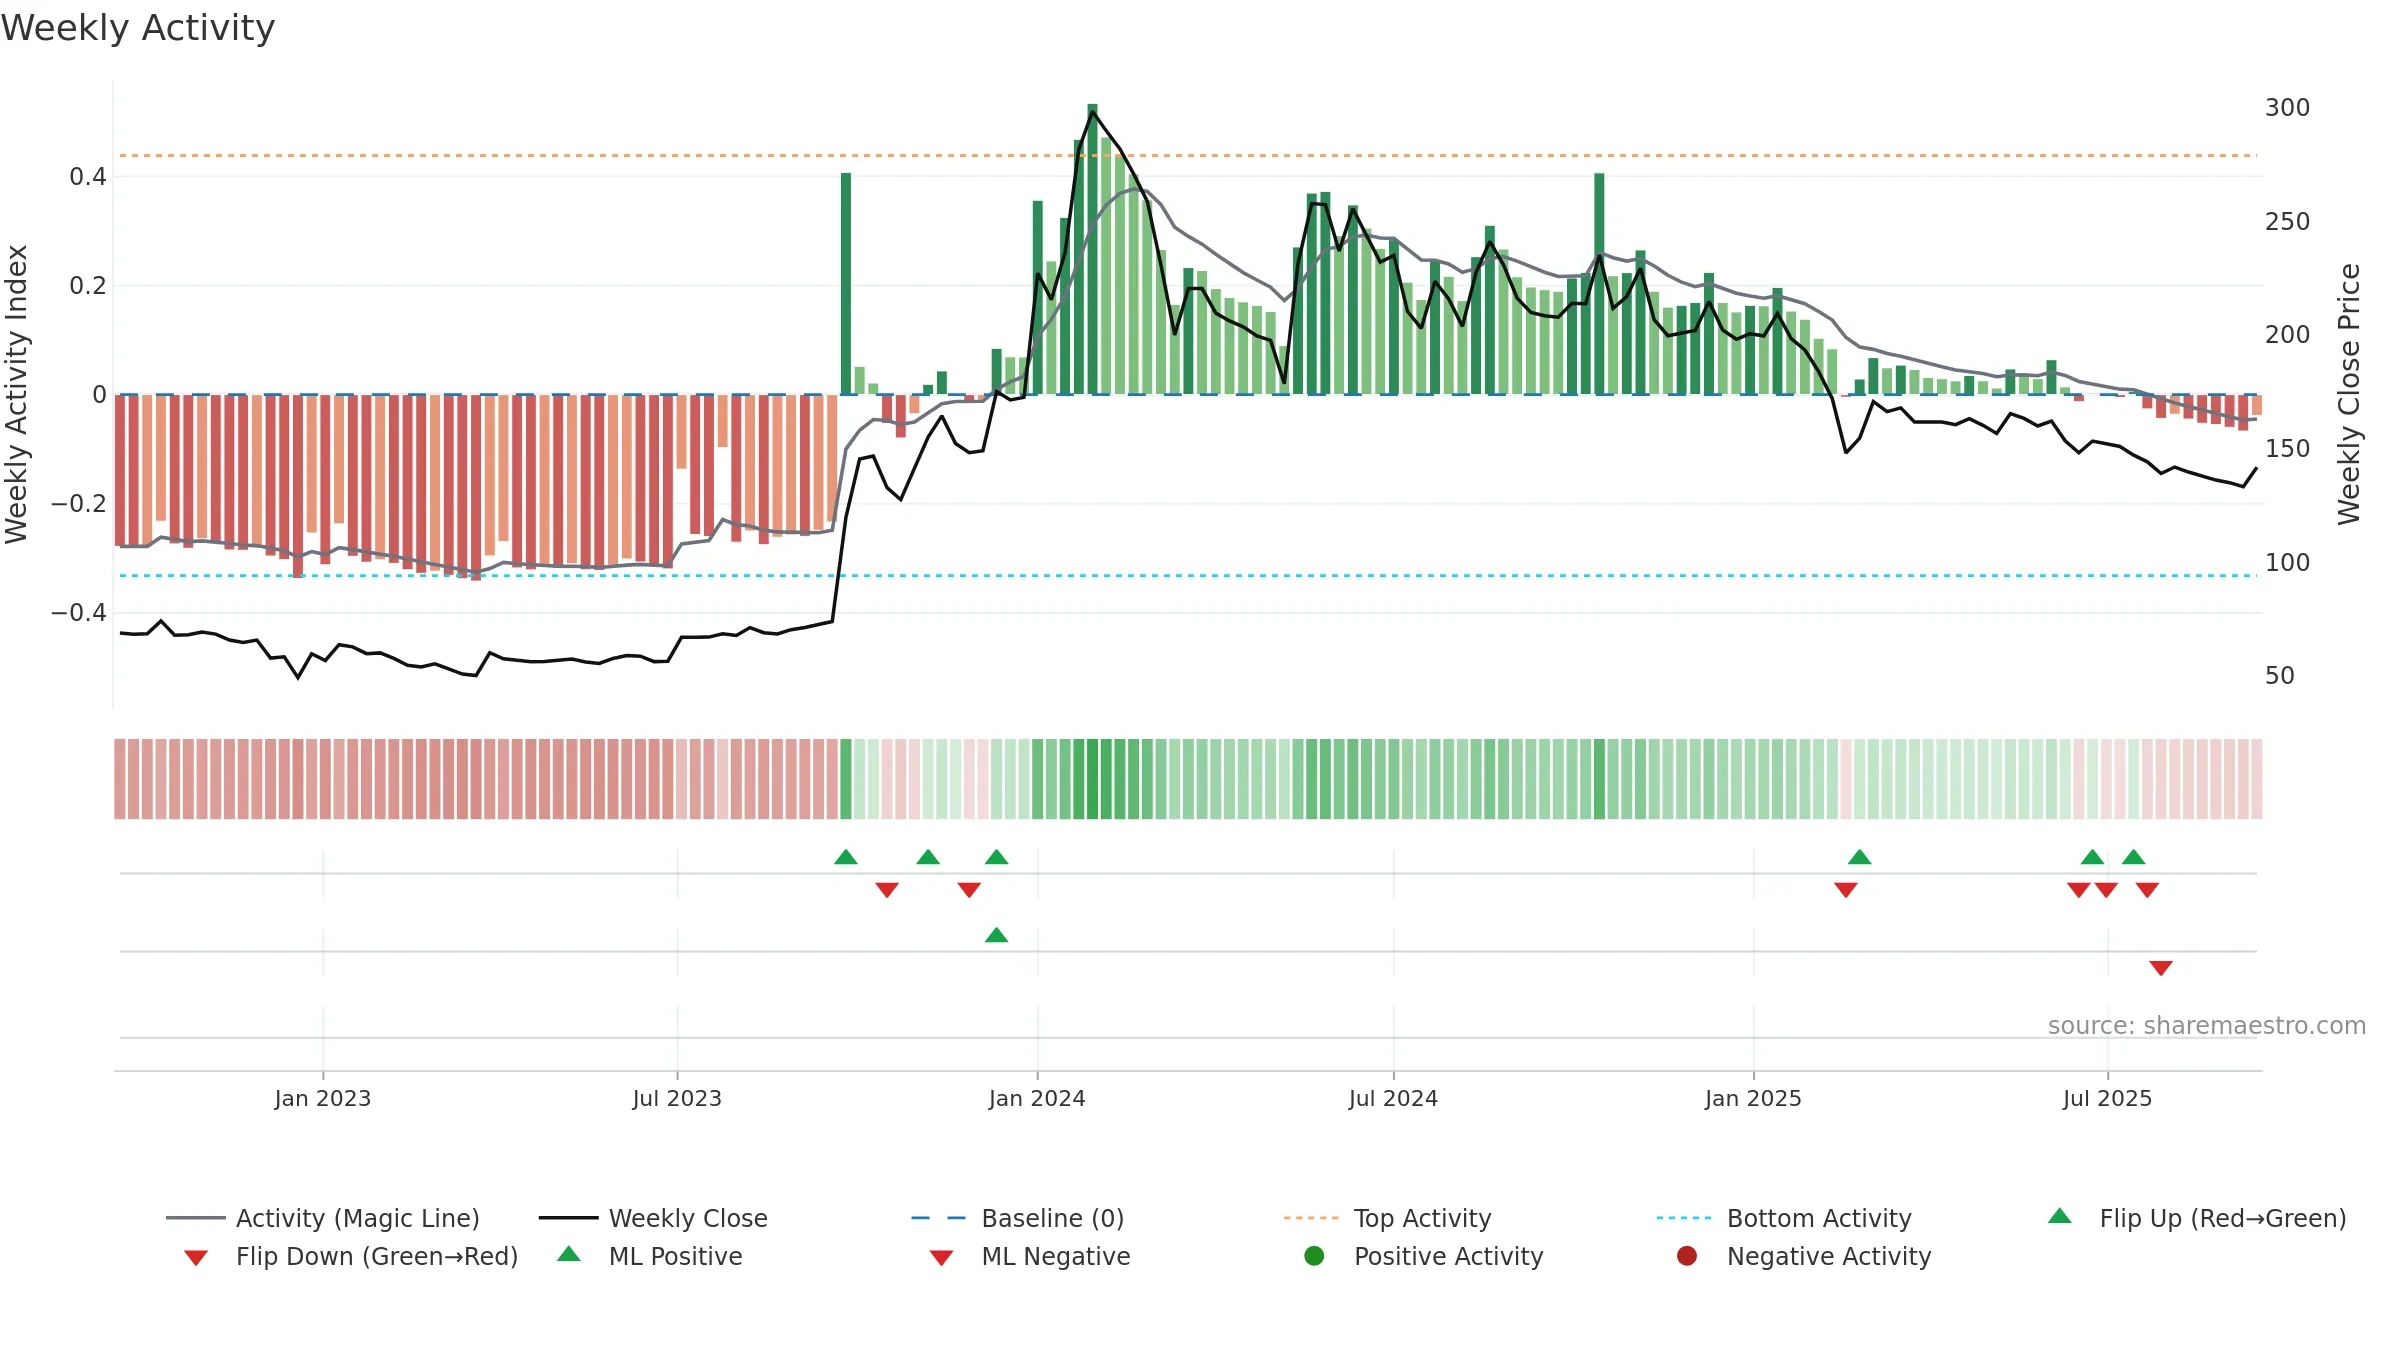Viewport: 2400px width, 1350px height.
Task: Click the 0.4 activity index tick label
Action: click(88, 176)
